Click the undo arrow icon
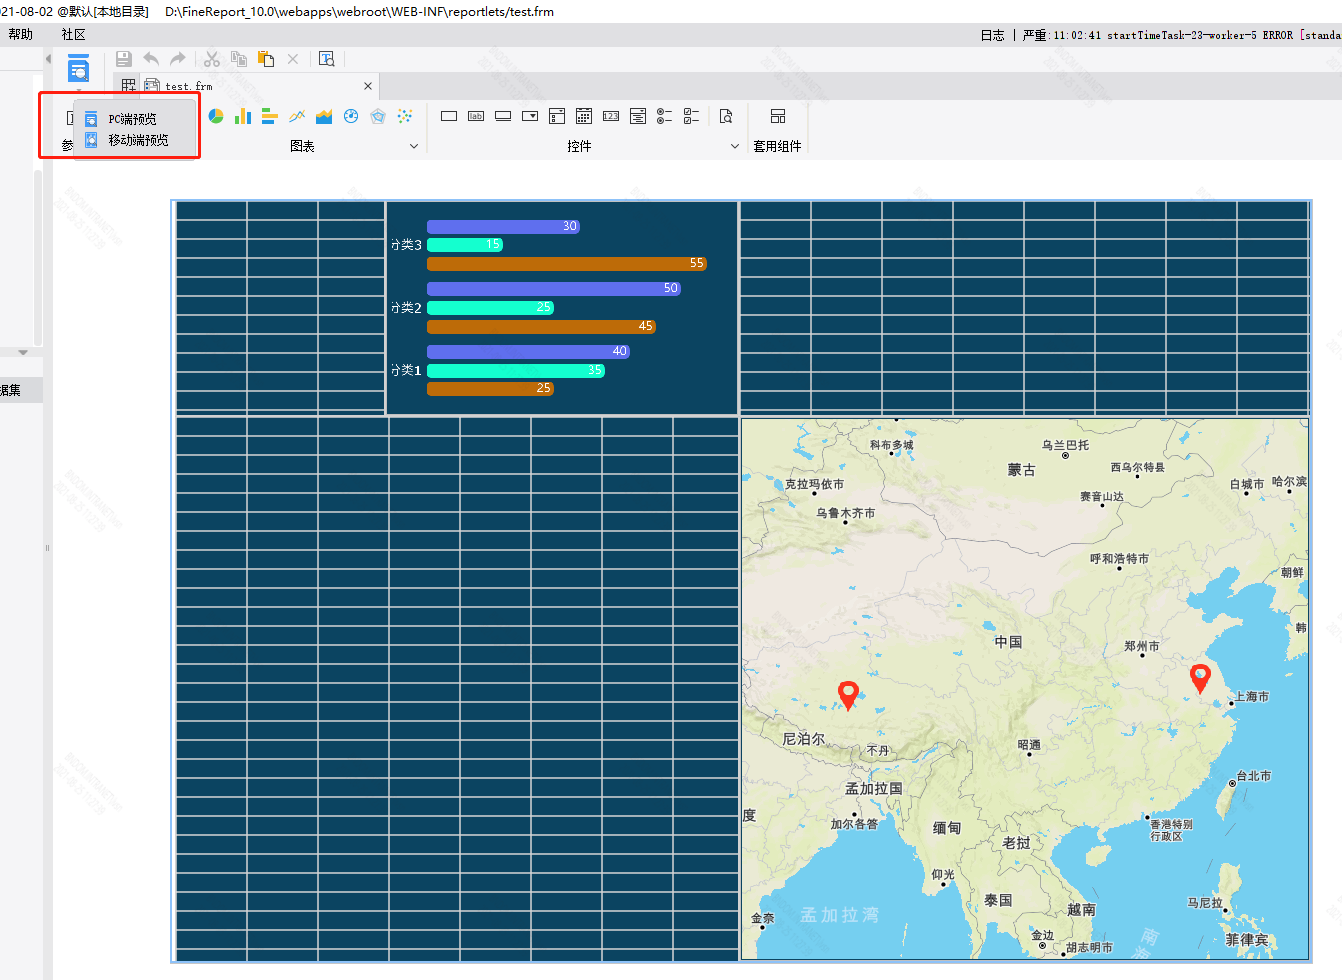The image size is (1342, 980). point(151,59)
